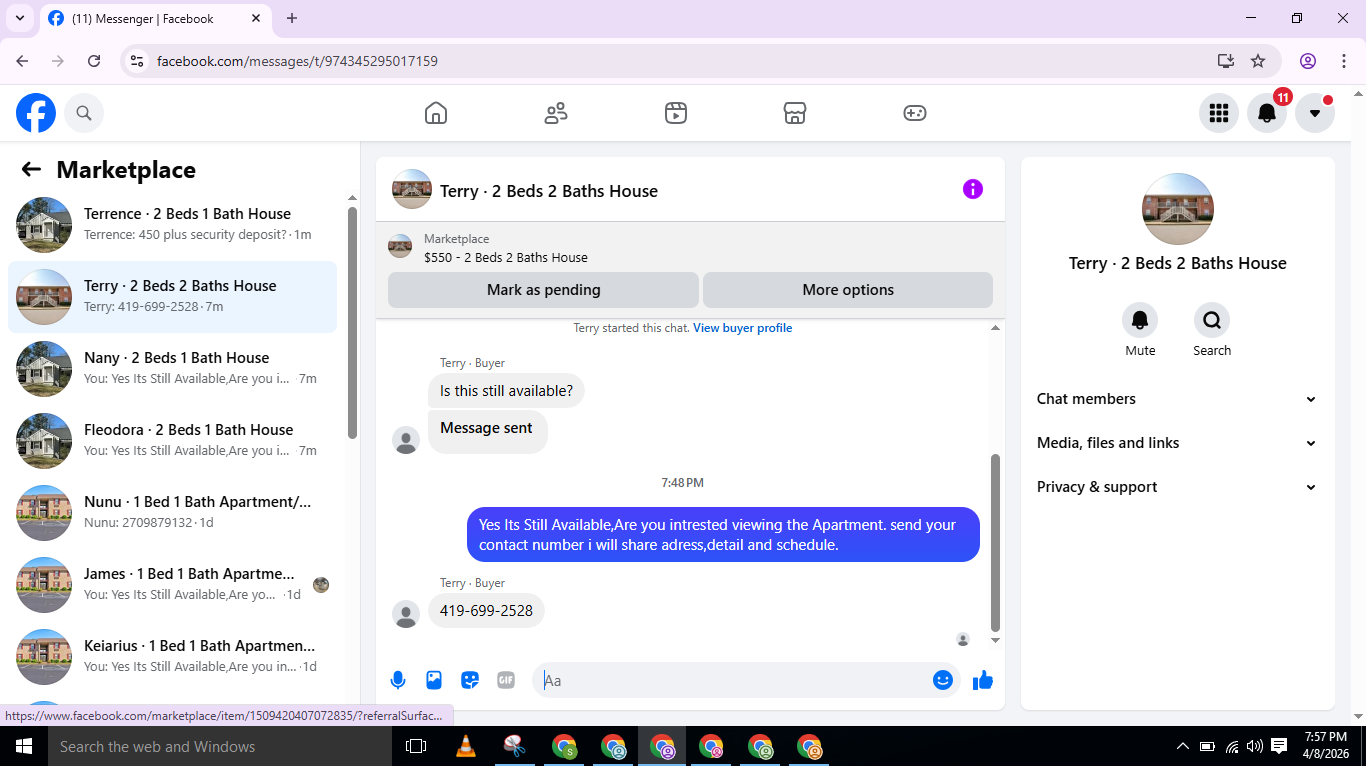The image size is (1366, 766).
Task: Open View buyer profile link
Action: [742, 328]
